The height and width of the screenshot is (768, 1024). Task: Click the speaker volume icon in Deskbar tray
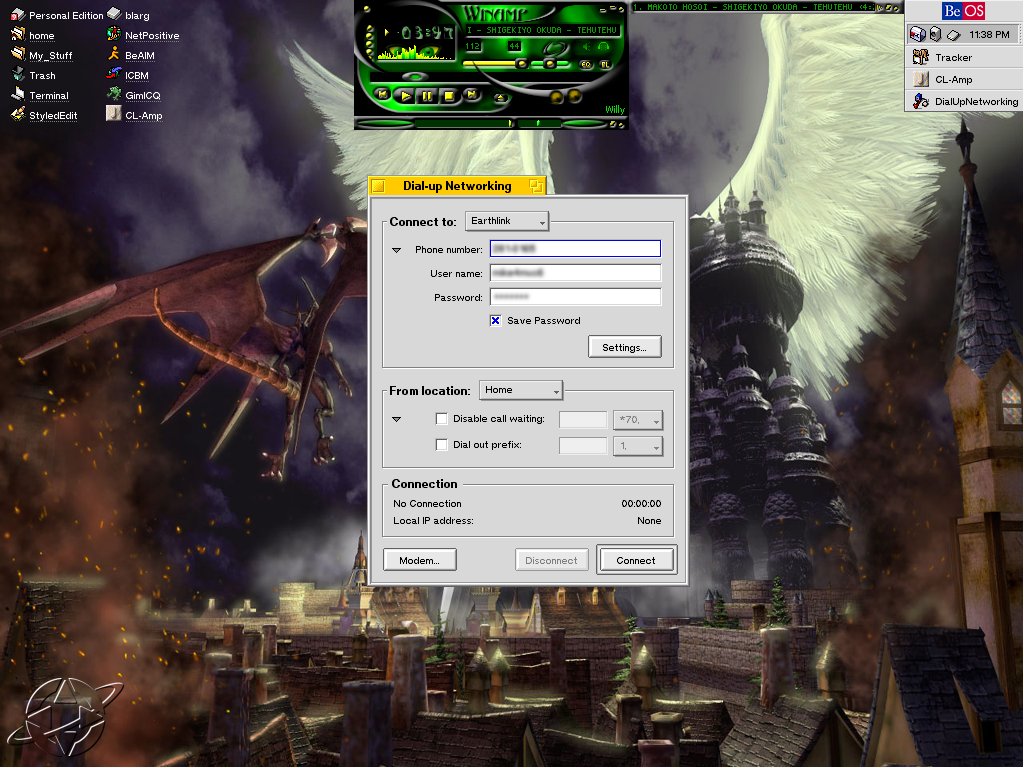coord(935,34)
